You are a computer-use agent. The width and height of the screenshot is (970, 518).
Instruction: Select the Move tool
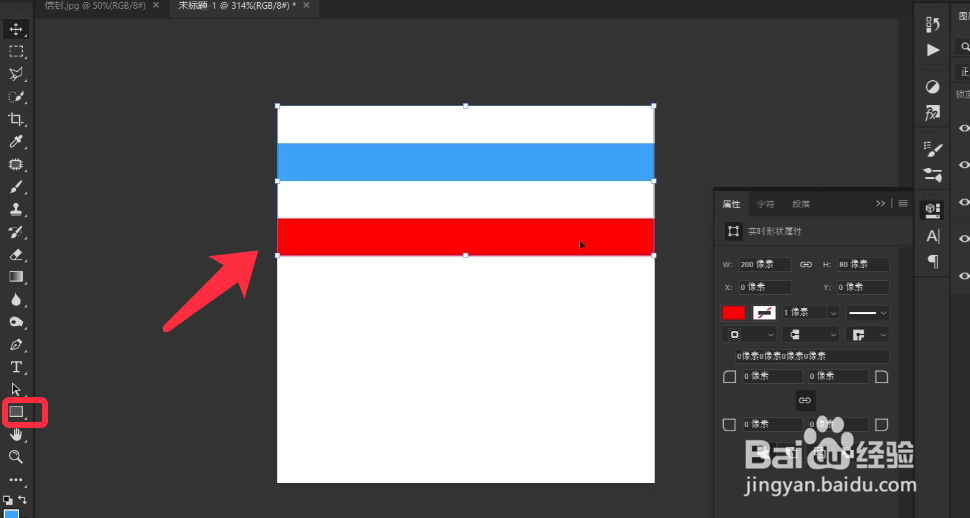pyautogui.click(x=16, y=29)
